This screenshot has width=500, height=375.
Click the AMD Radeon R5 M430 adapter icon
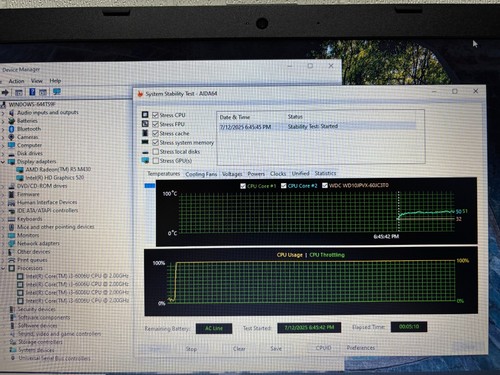pos(20,170)
